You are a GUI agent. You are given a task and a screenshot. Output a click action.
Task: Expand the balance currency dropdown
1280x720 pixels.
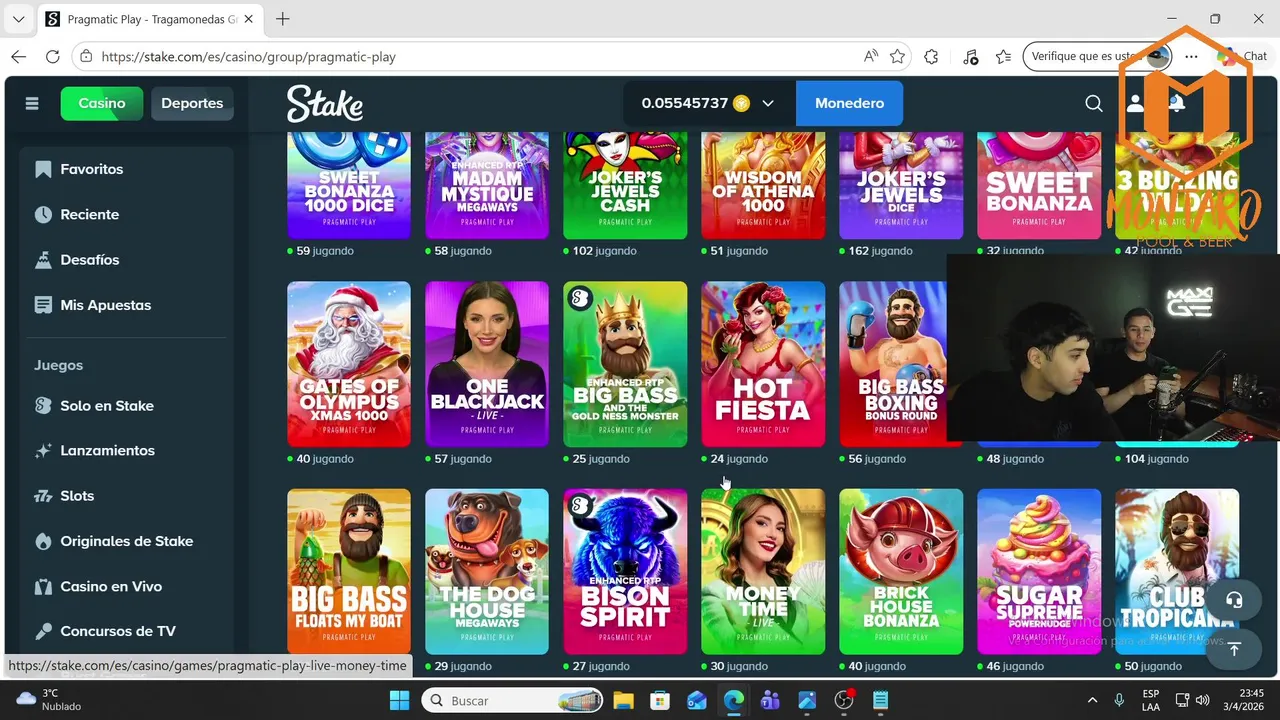(x=768, y=103)
